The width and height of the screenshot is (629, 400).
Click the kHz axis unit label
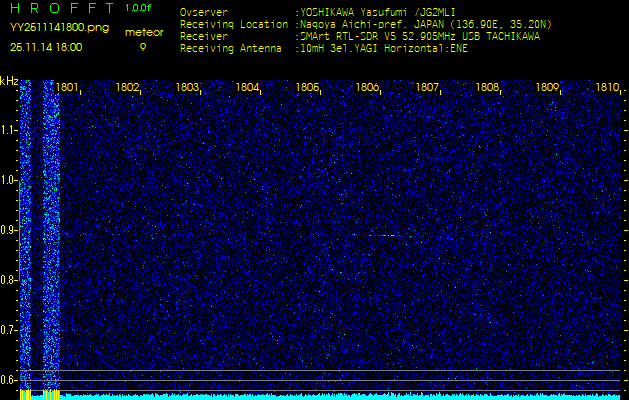[x=9, y=81]
